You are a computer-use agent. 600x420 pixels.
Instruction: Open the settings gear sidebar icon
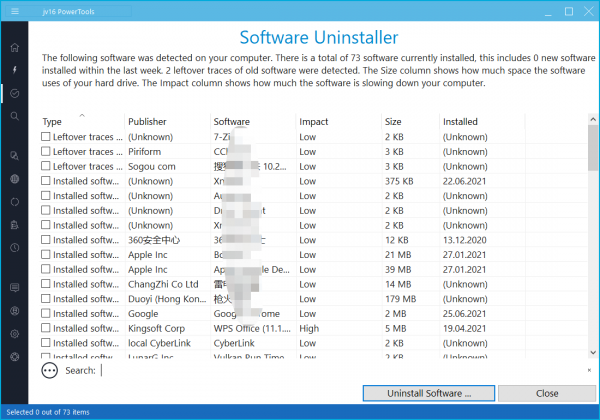coord(15,334)
